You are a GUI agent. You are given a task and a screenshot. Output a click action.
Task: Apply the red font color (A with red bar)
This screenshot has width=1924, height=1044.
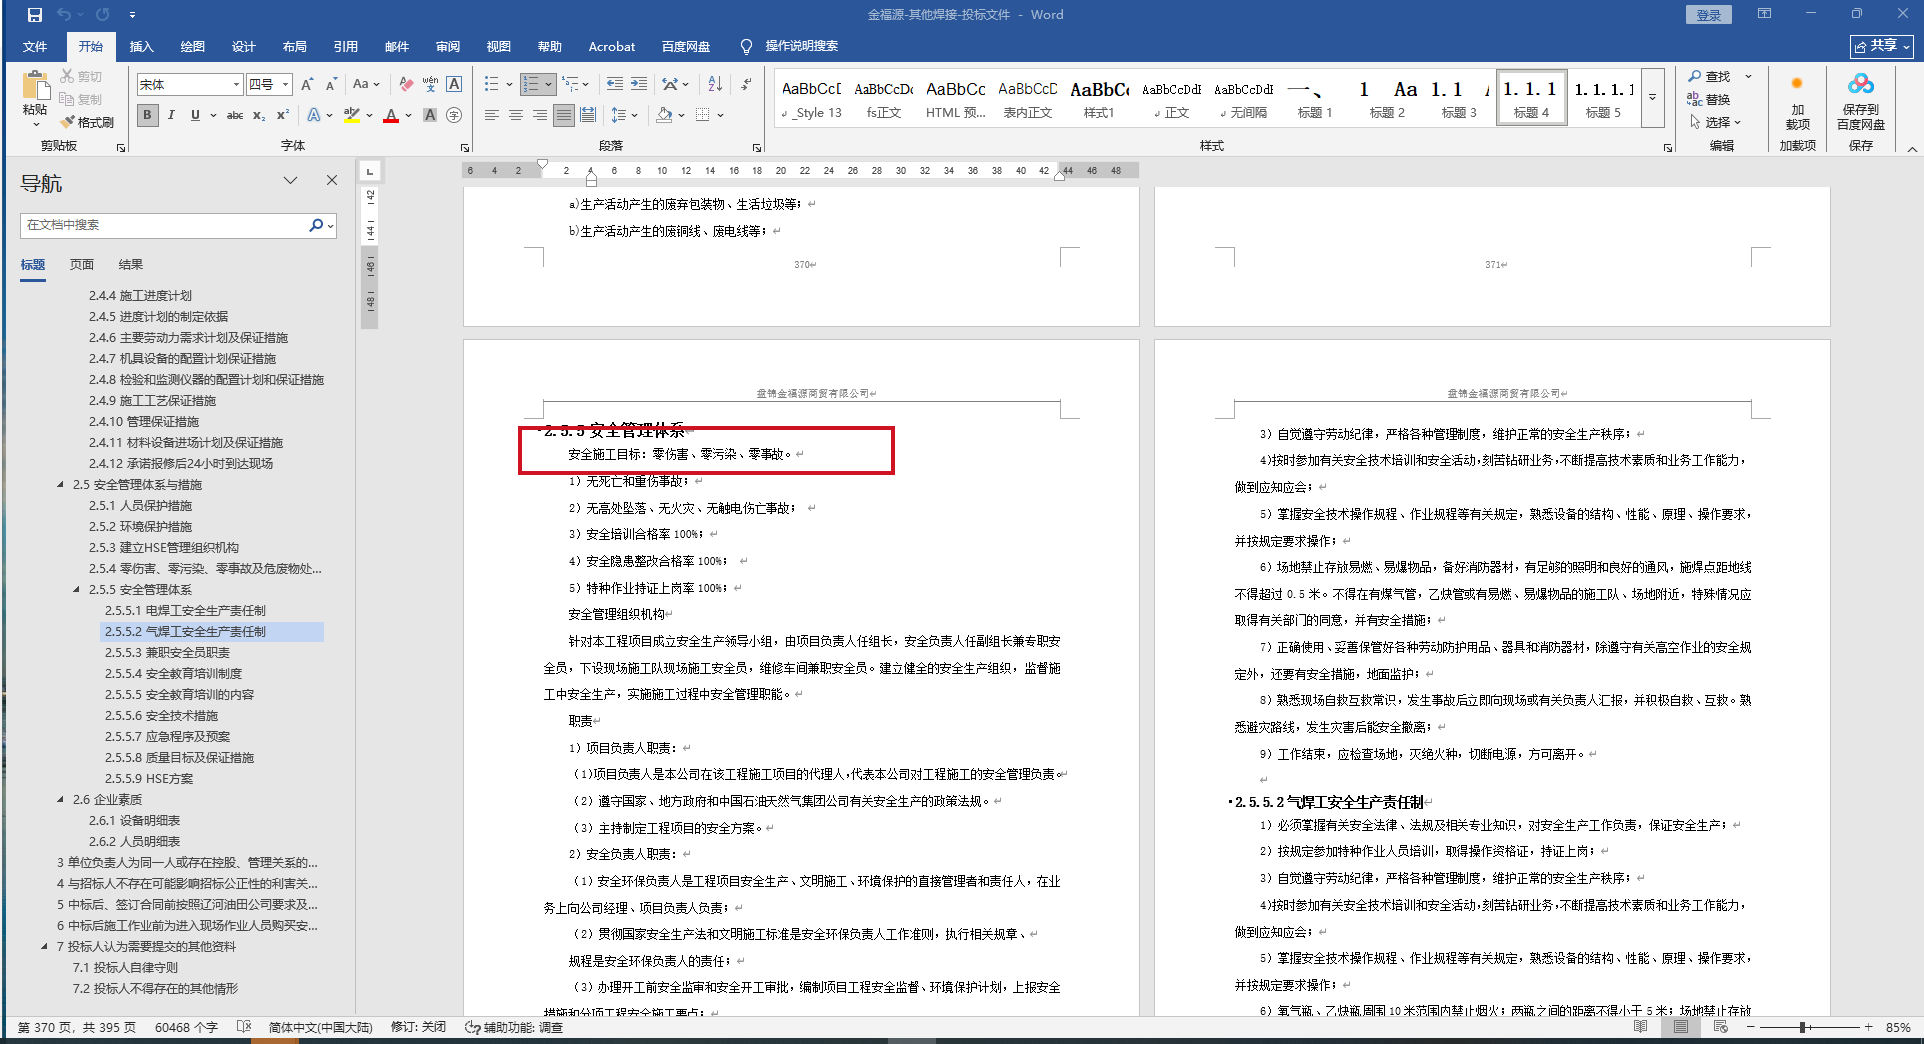[x=391, y=115]
